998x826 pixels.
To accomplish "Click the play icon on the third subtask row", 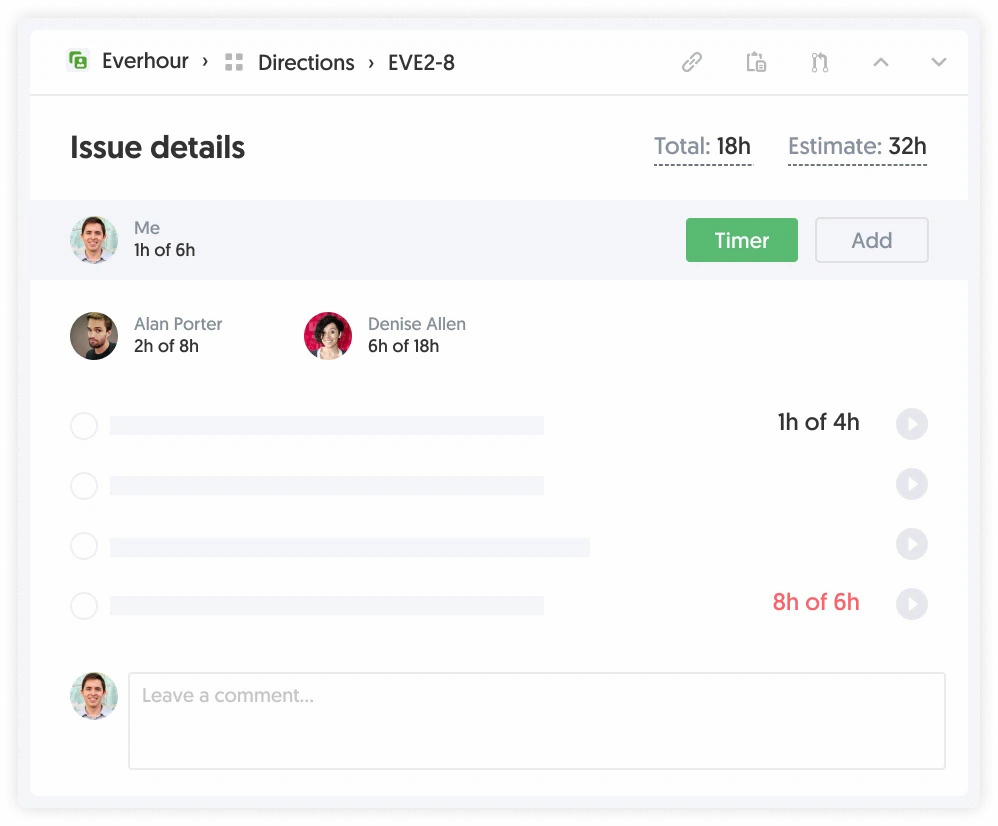I will coord(911,544).
